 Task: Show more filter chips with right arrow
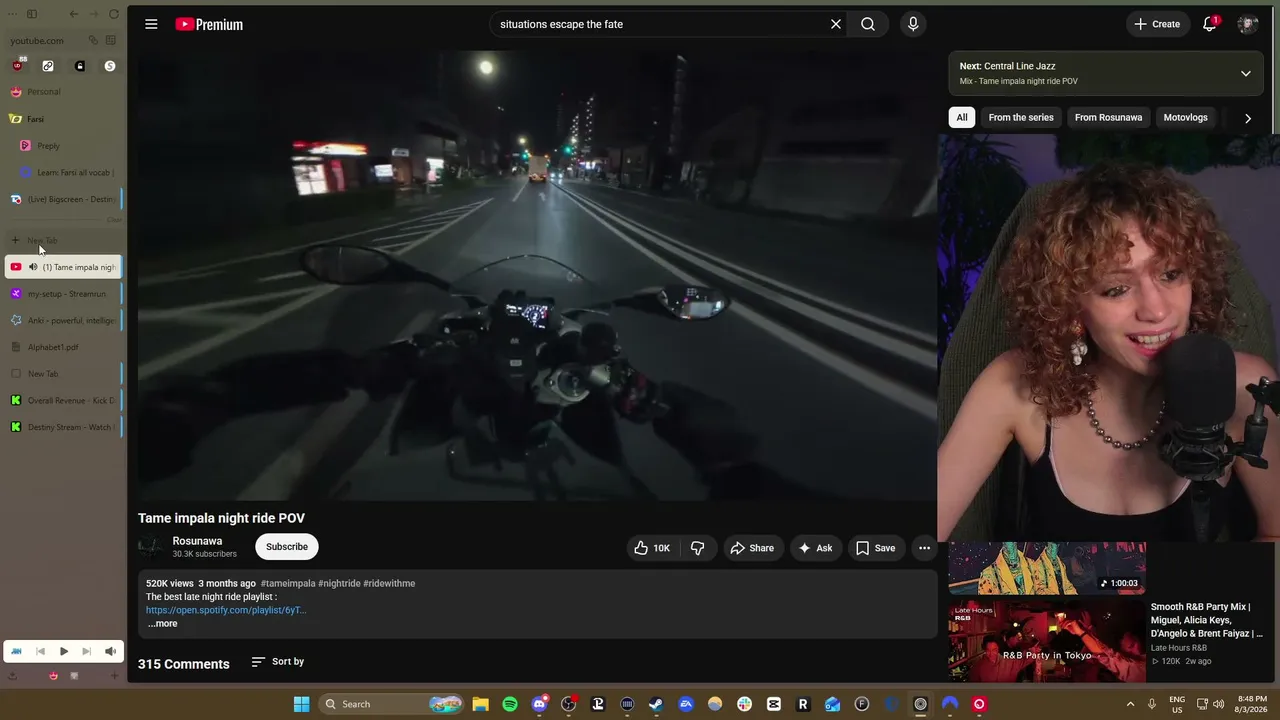(1248, 118)
